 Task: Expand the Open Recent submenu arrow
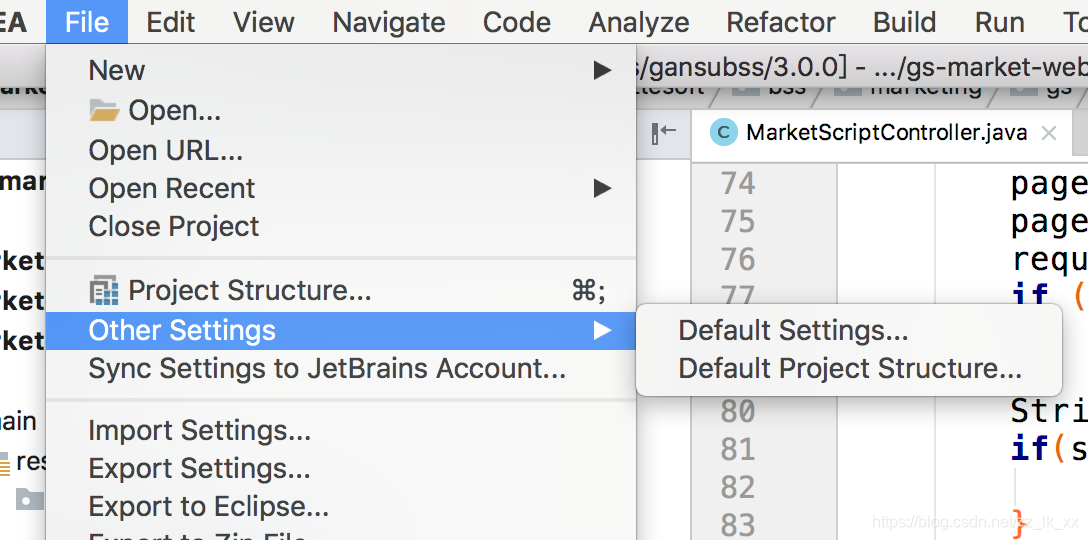pos(602,188)
